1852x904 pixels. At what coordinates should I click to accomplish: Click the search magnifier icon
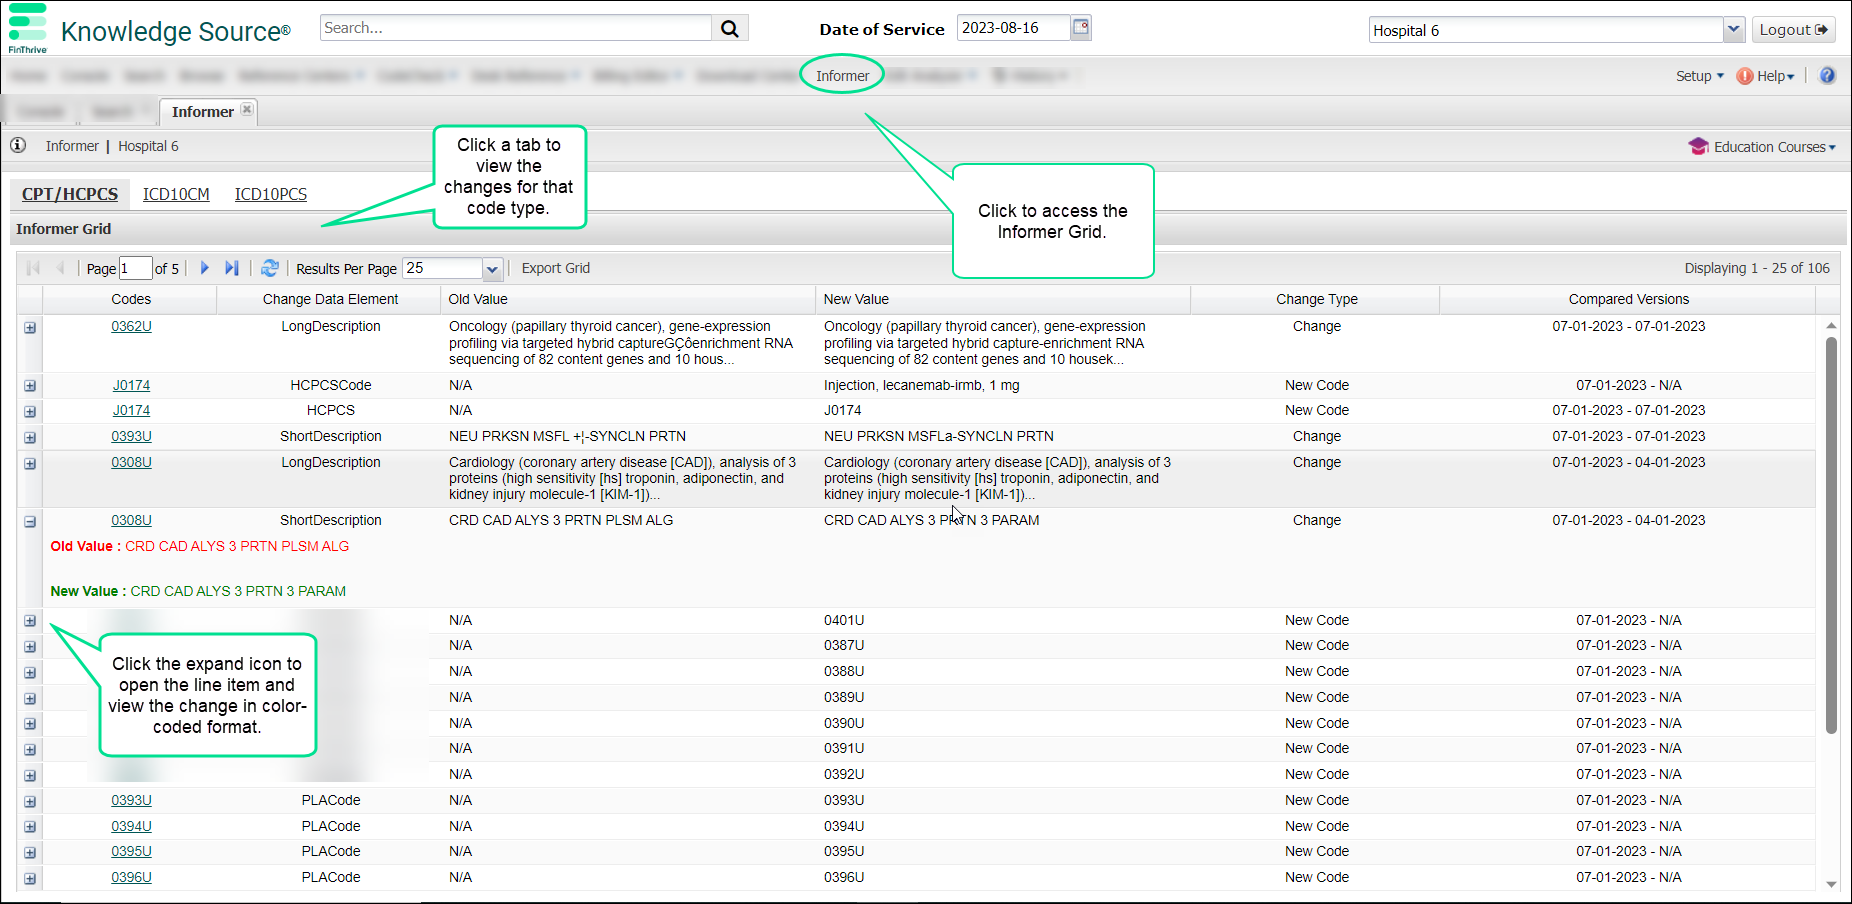tap(730, 29)
